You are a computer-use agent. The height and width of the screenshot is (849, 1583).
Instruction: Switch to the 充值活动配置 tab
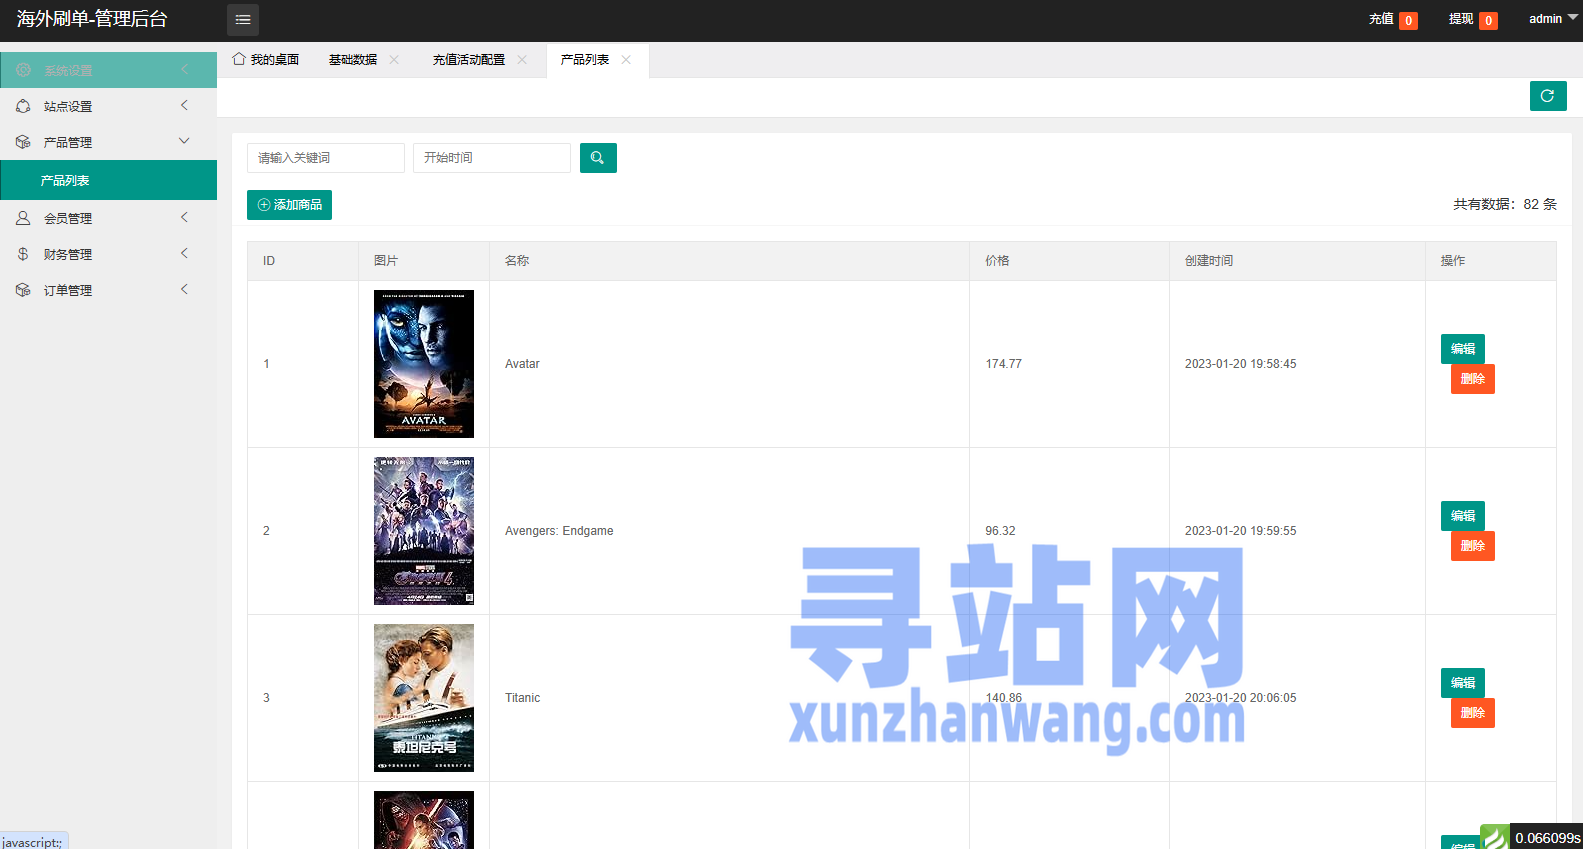pos(469,60)
